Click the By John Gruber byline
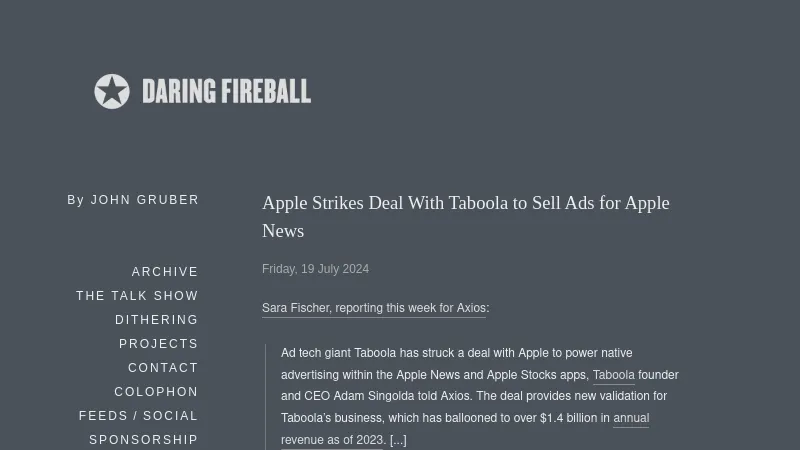 tap(133, 199)
